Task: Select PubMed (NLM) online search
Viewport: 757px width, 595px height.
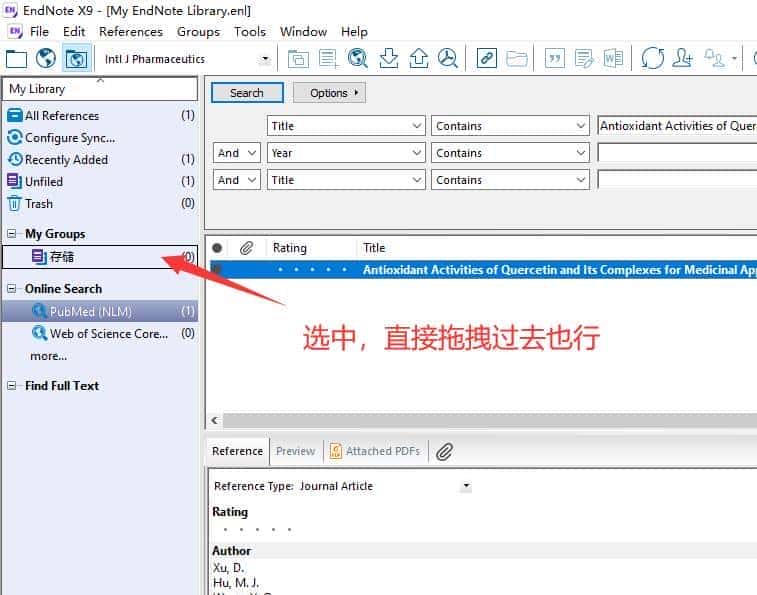Action: [x=100, y=312]
